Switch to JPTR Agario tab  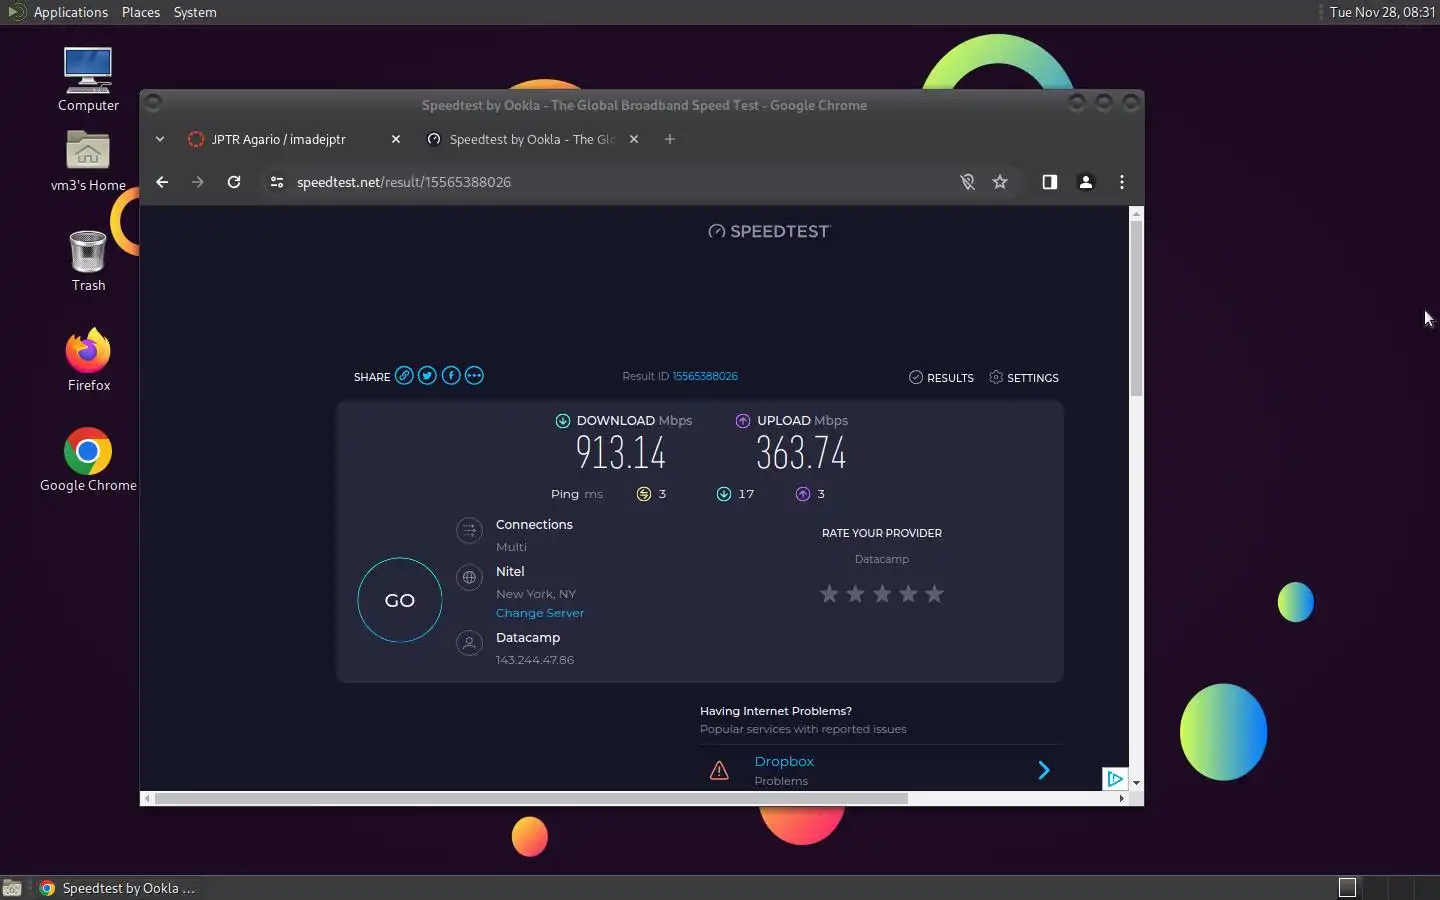279,139
